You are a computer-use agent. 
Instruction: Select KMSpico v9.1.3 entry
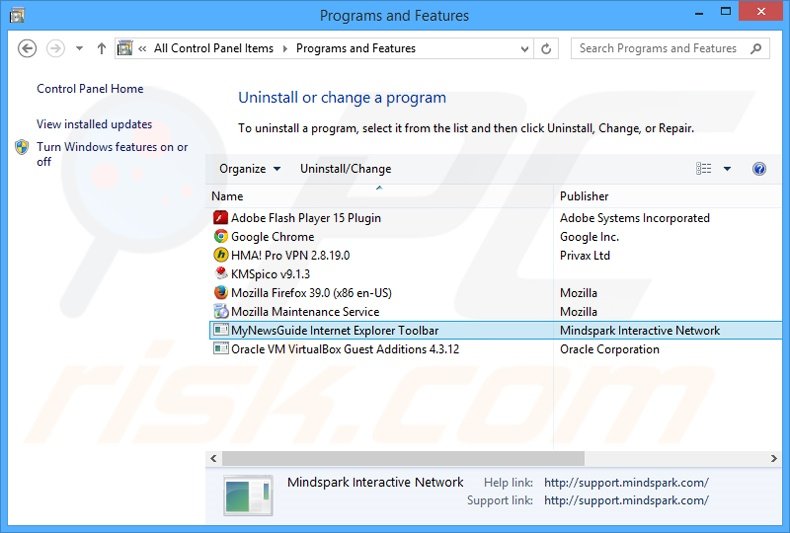(x=271, y=274)
